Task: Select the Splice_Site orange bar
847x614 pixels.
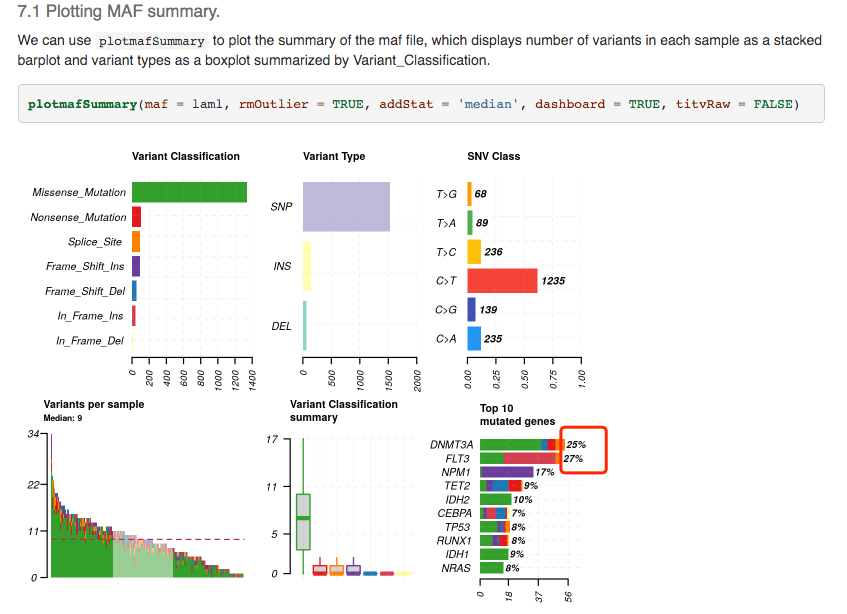Action: tap(136, 241)
